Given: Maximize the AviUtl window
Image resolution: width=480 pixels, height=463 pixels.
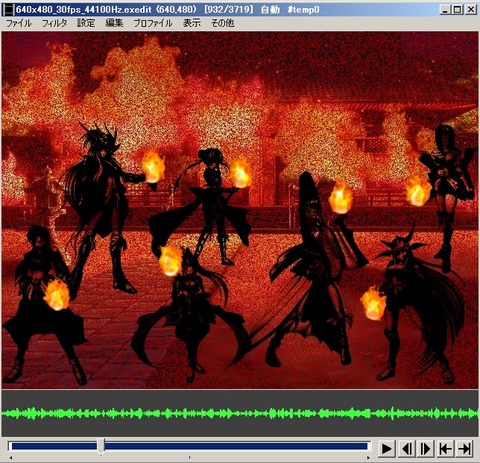Looking at the screenshot, I should coord(458,9).
